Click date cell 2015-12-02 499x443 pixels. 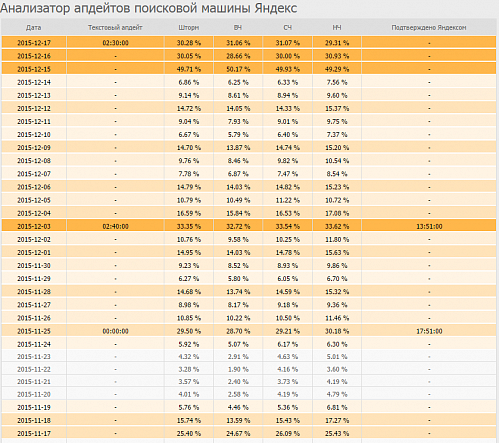pyautogui.click(x=34, y=239)
